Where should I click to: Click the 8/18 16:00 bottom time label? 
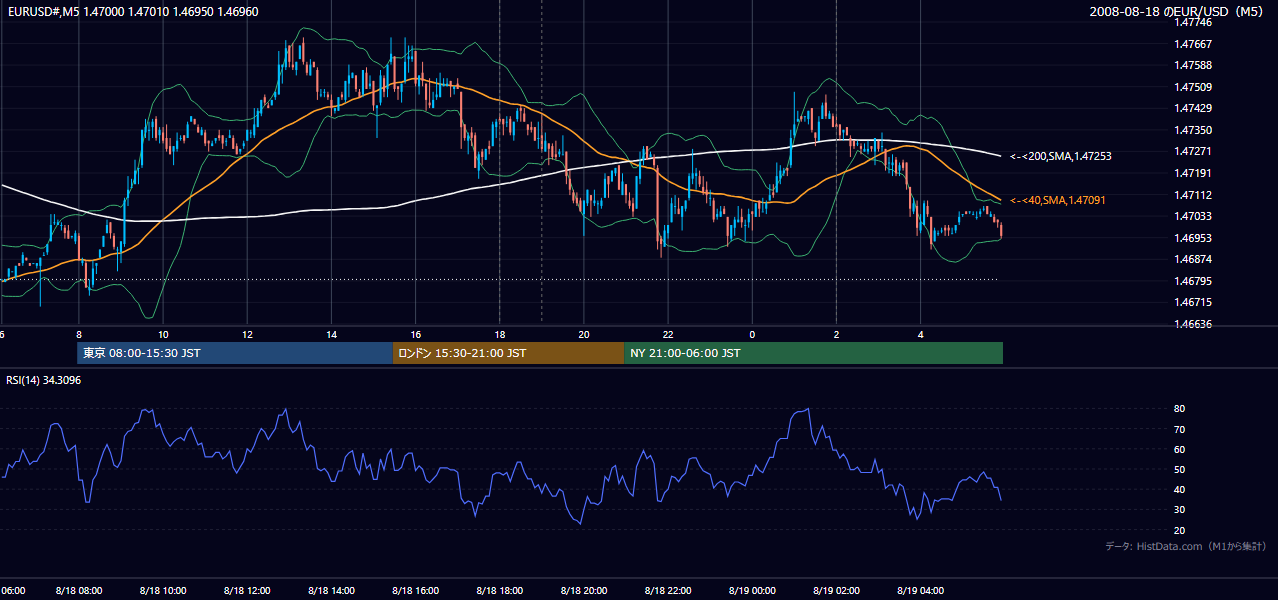tap(415, 591)
